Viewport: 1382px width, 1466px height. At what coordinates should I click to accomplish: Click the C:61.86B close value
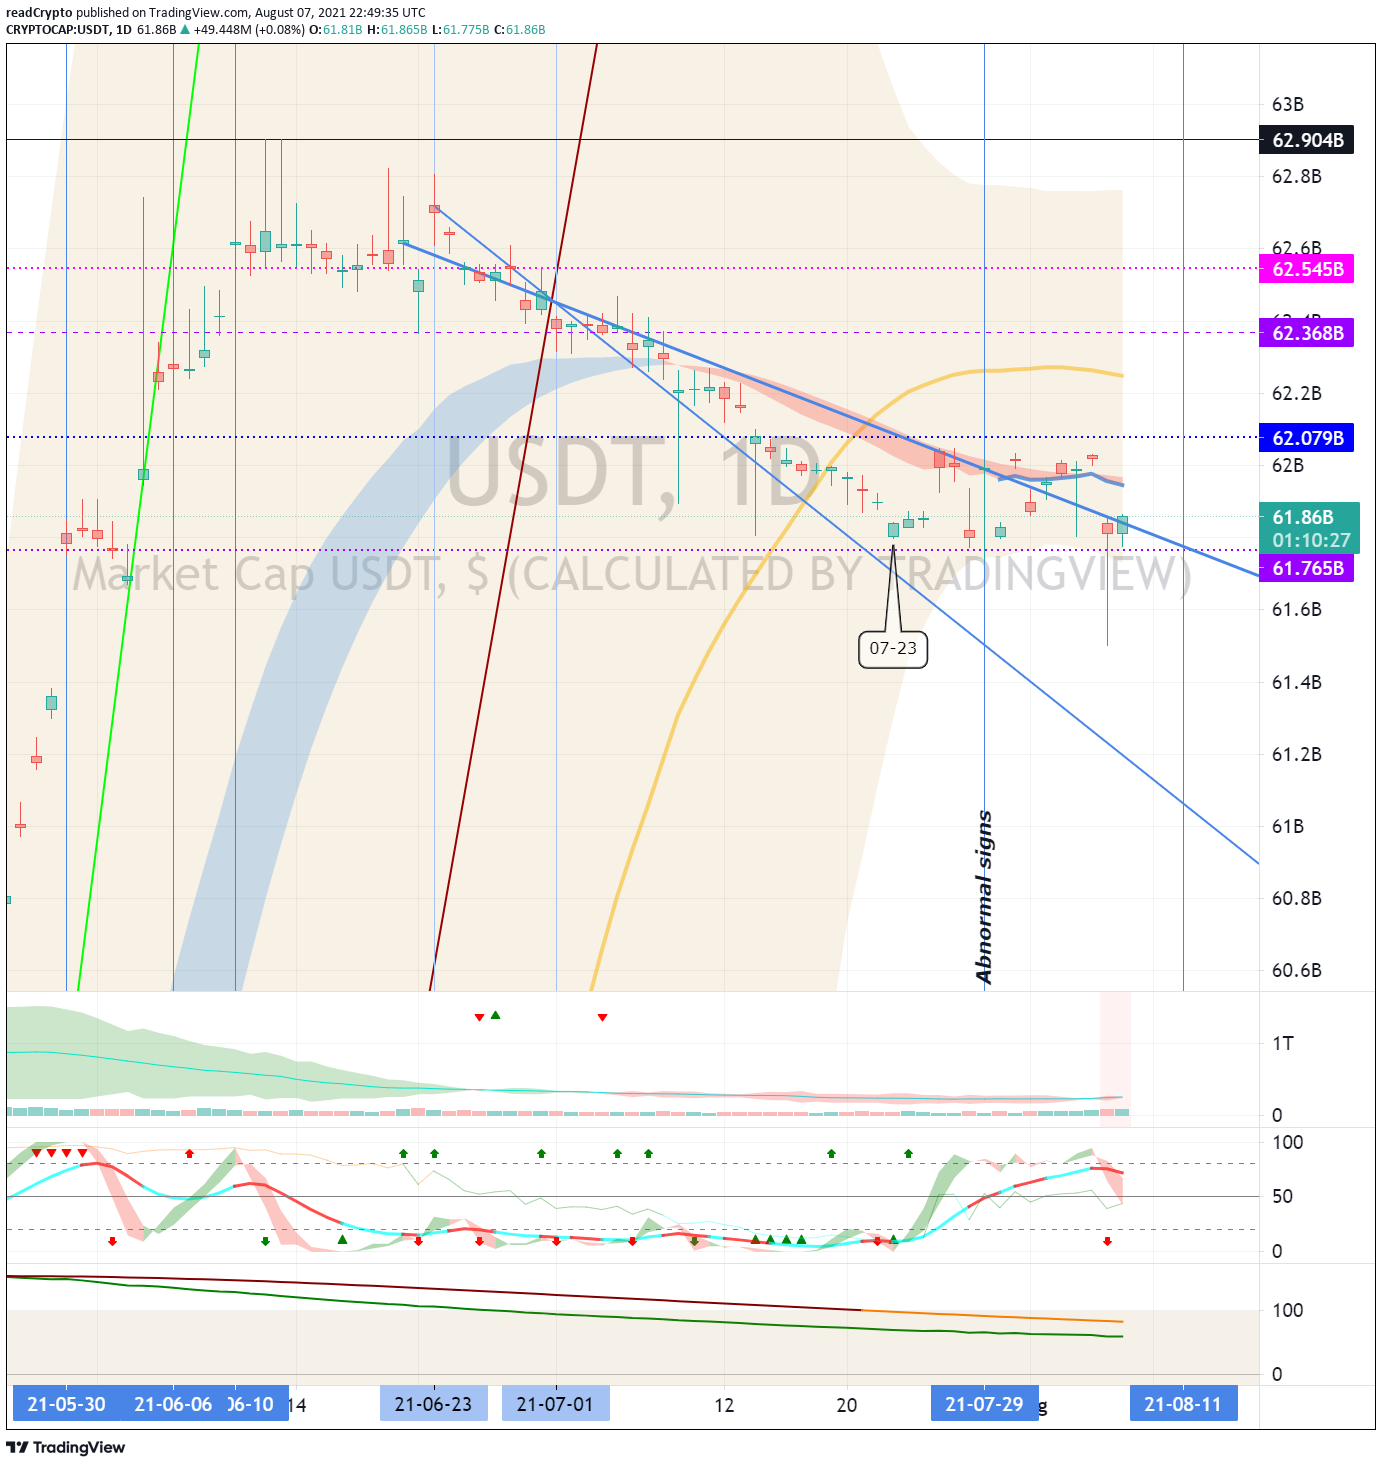pyautogui.click(x=520, y=30)
